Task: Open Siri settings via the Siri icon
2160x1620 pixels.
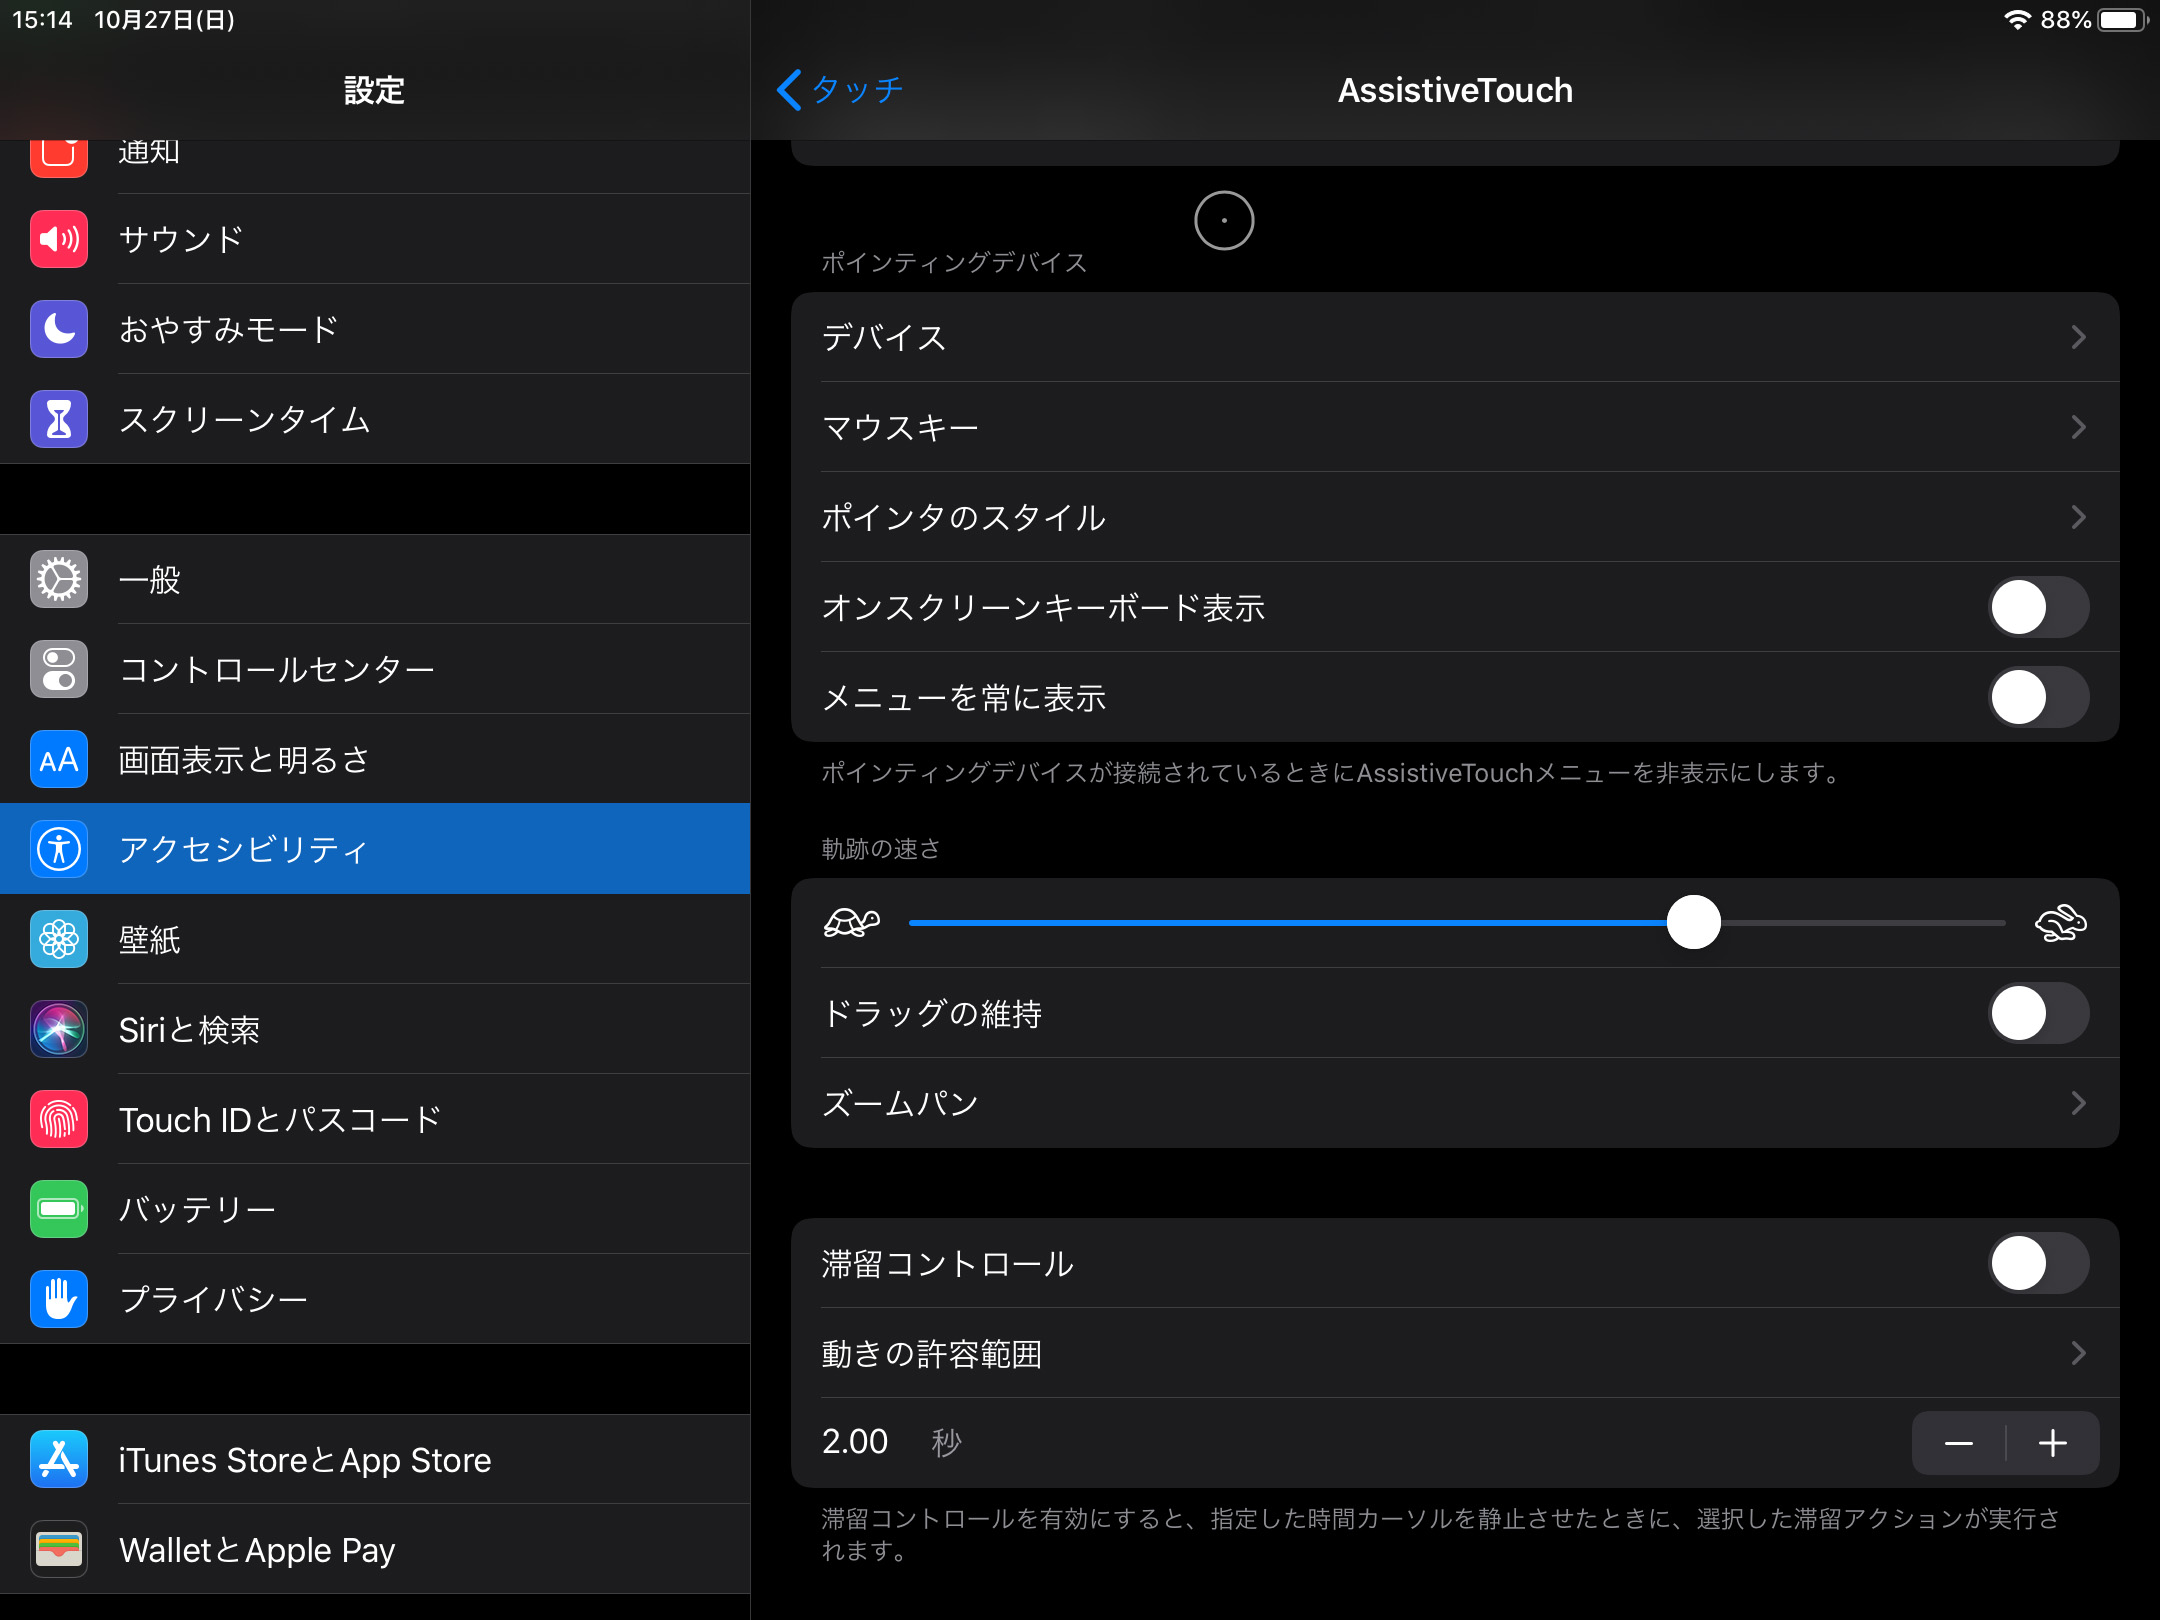Action: point(58,1028)
